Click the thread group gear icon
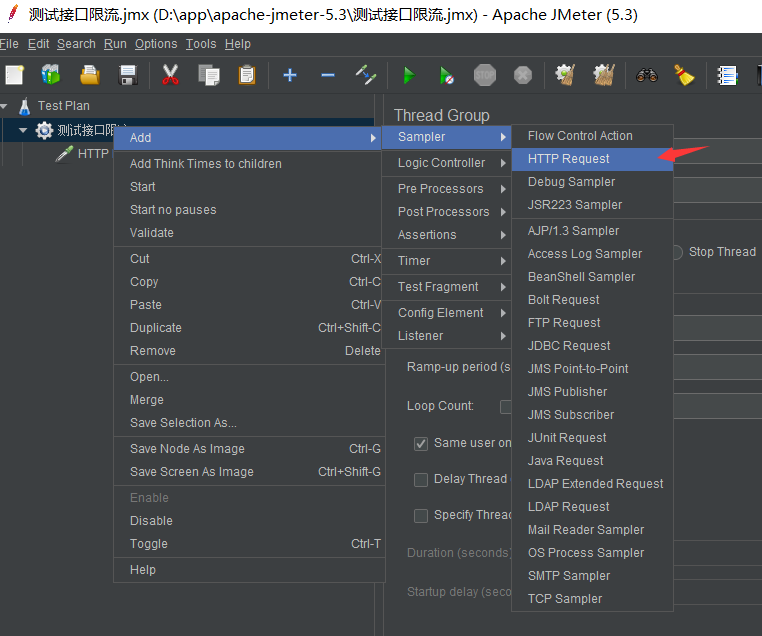 coord(44,130)
